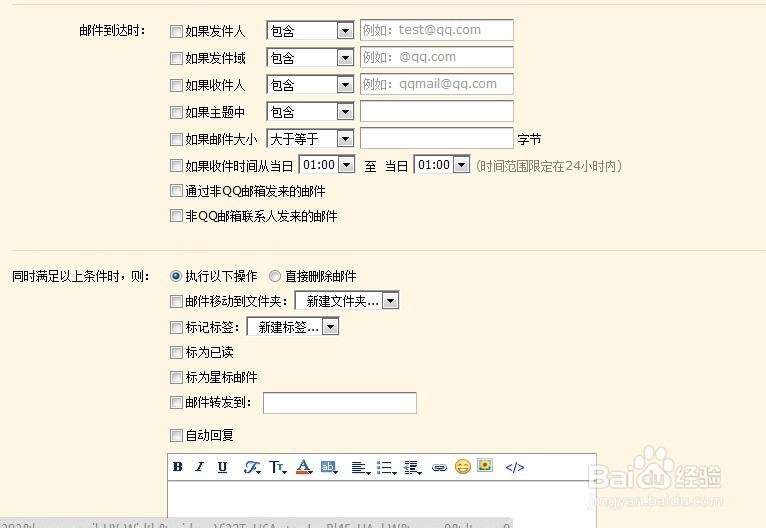Check 标为已读 option
766x528 pixels.
[x=176, y=352]
